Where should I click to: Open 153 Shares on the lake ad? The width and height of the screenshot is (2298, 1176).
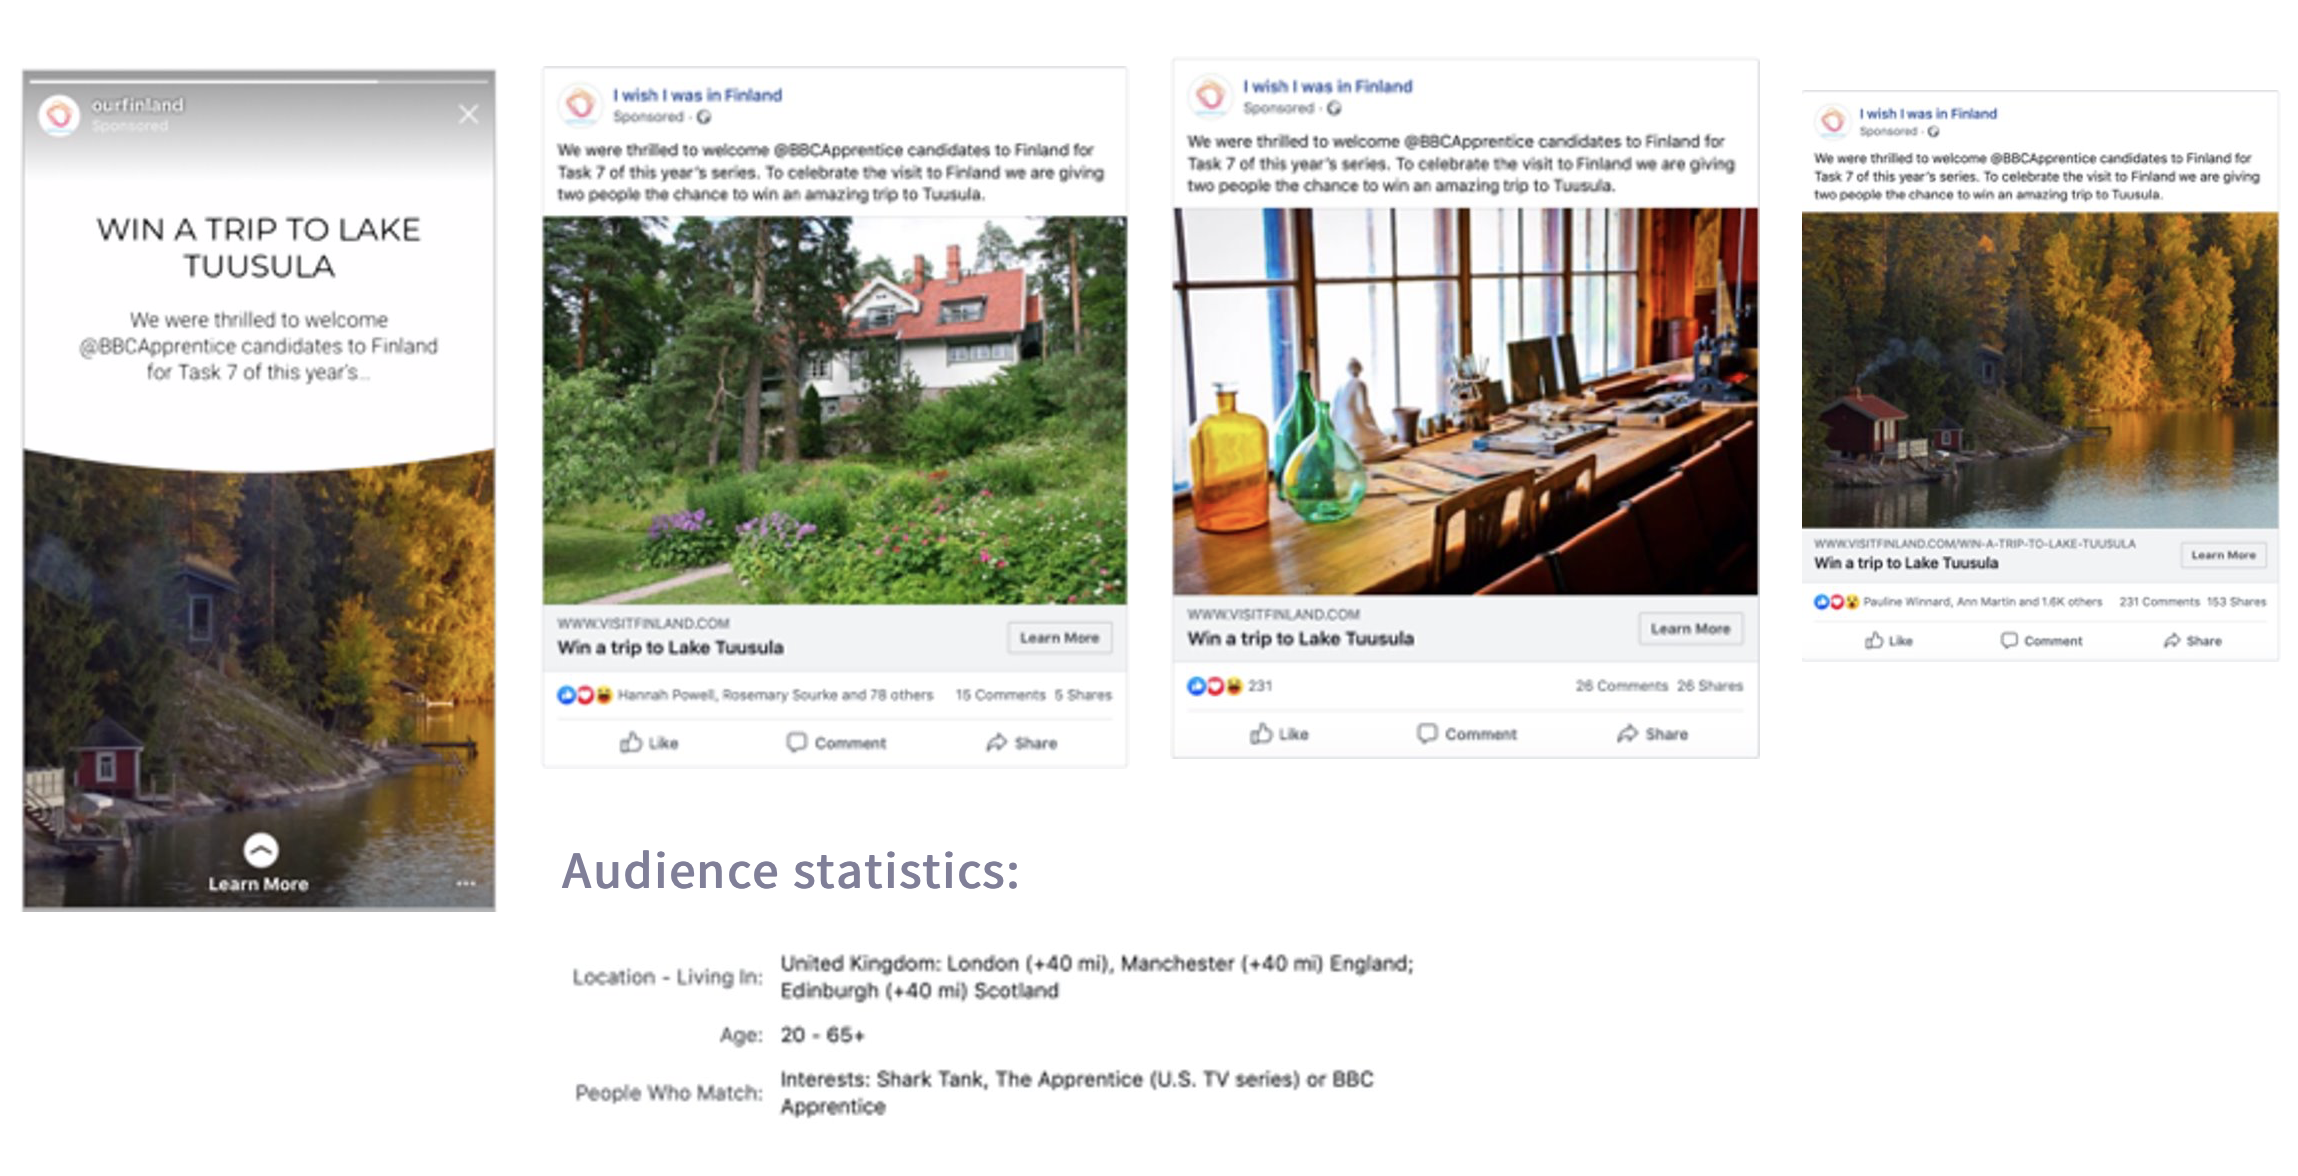[x=2236, y=602]
